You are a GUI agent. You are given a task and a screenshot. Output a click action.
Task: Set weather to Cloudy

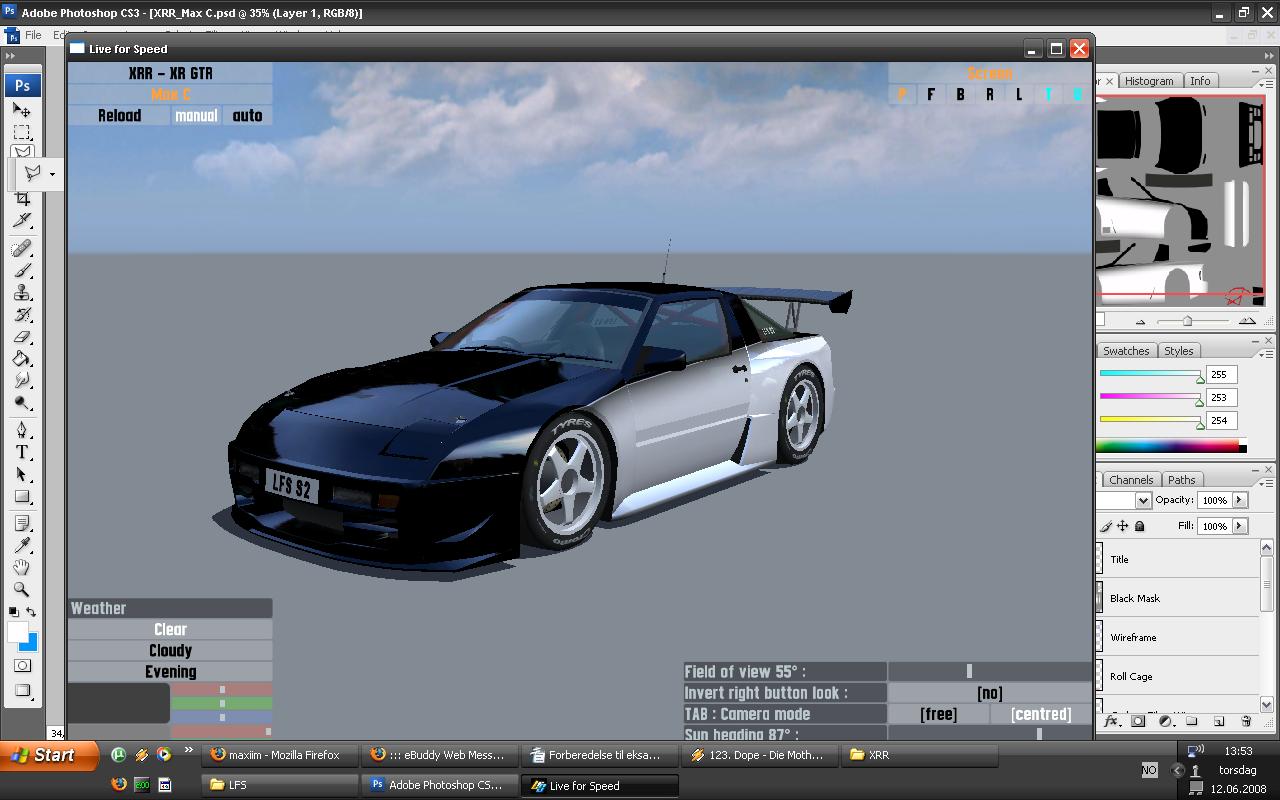pyautogui.click(x=170, y=651)
